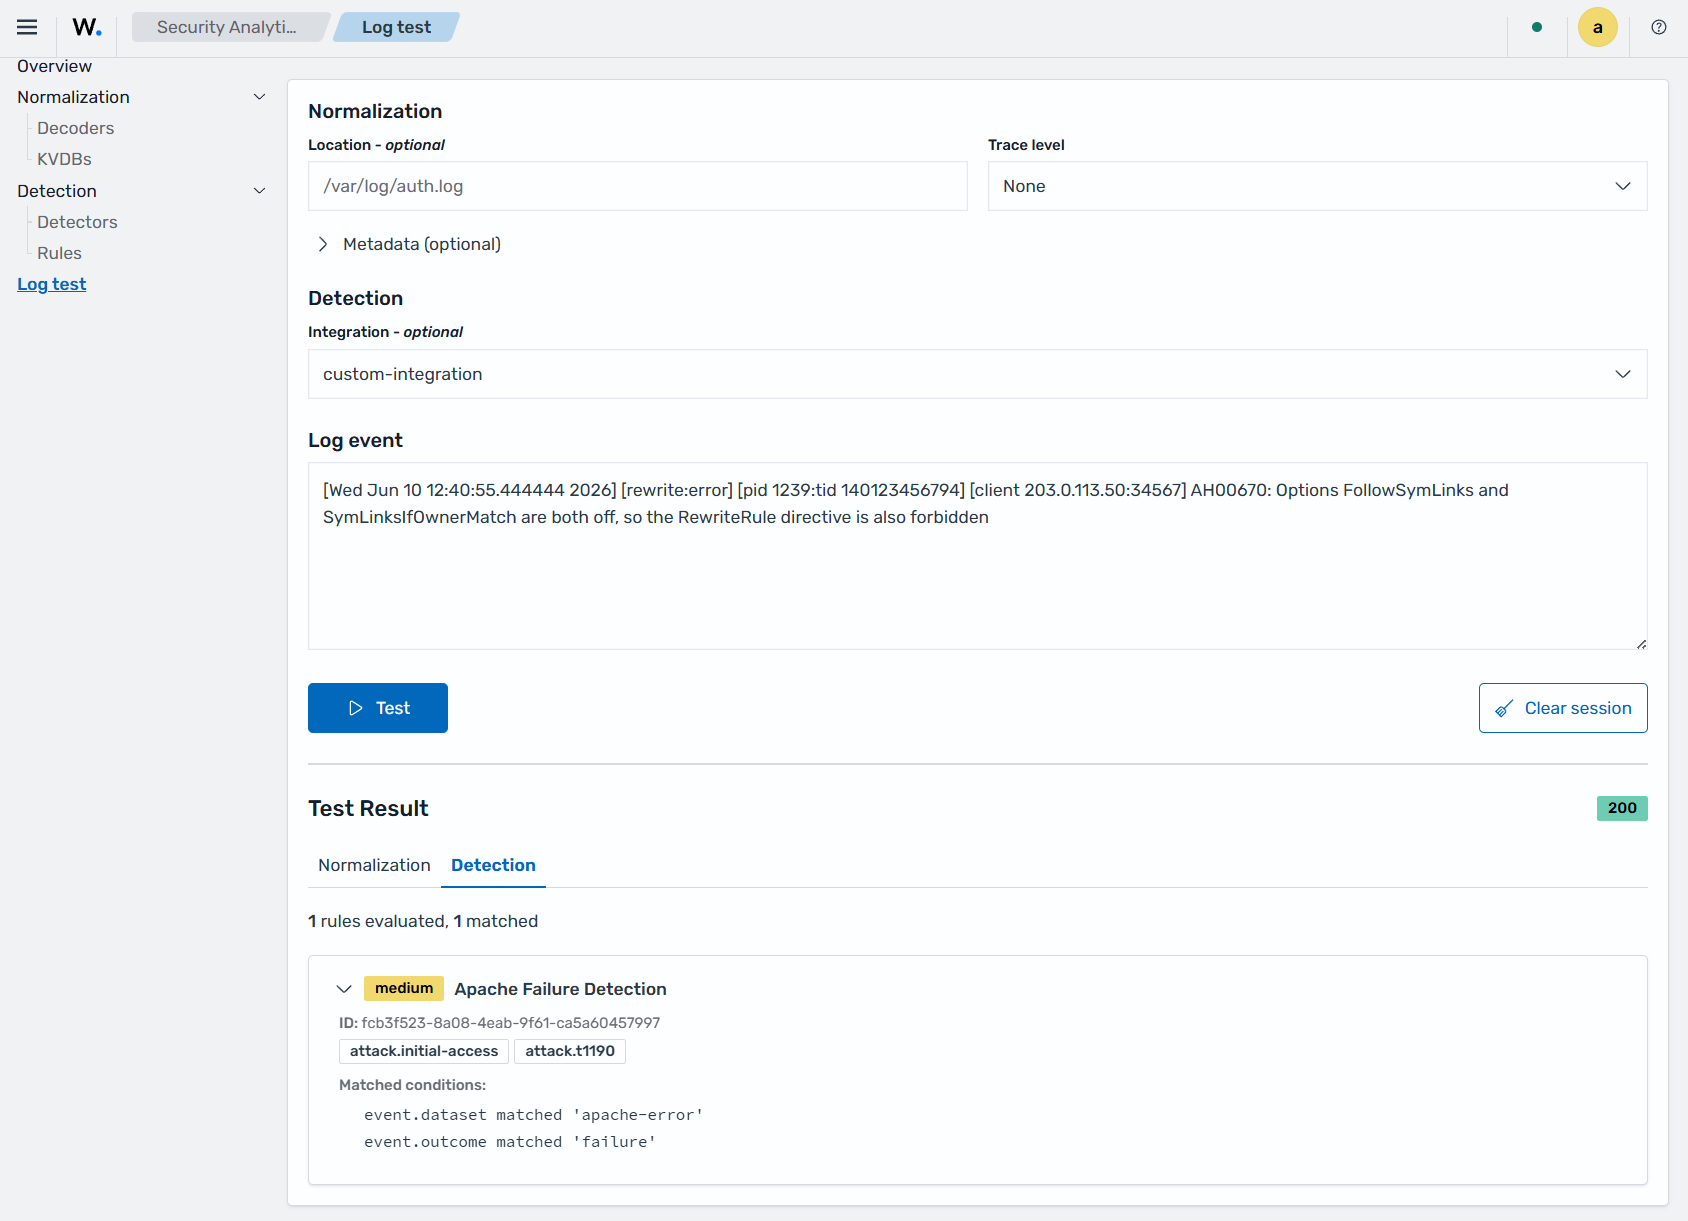Click the attack.t1190 tag
Image resolution: width=1688 pixels, height=1221 pixels.
570,1051
